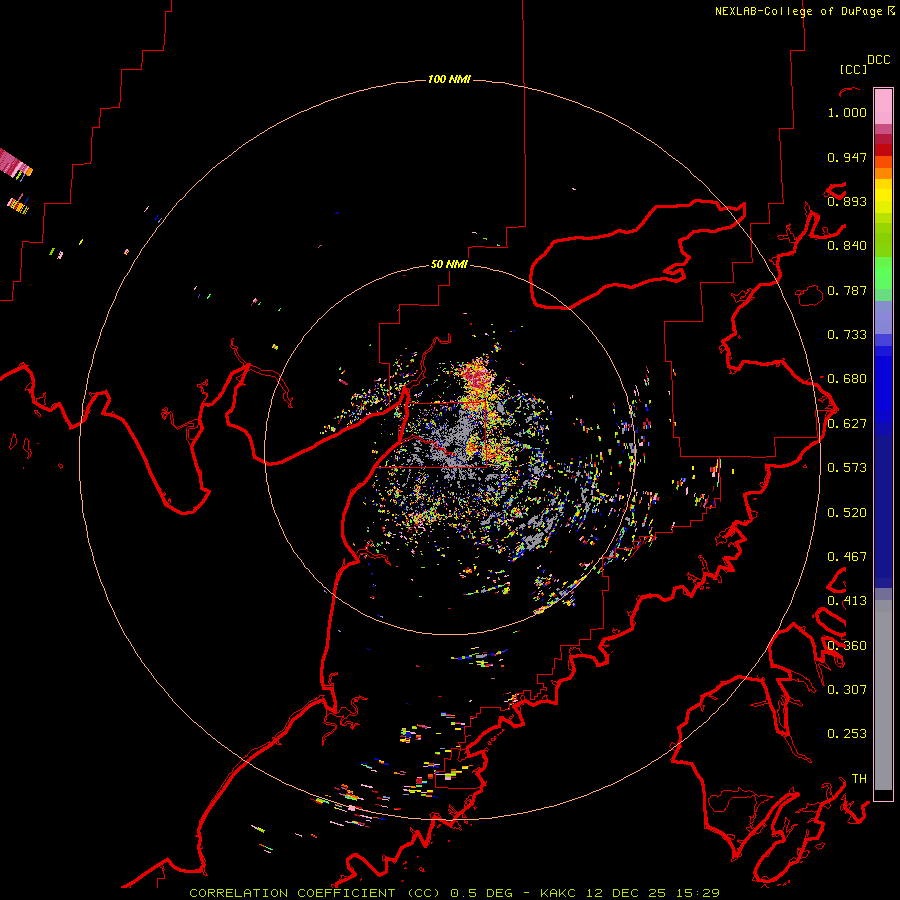Click the 100 NMI range ring label

pyautogui.click(x=449, y=79)
